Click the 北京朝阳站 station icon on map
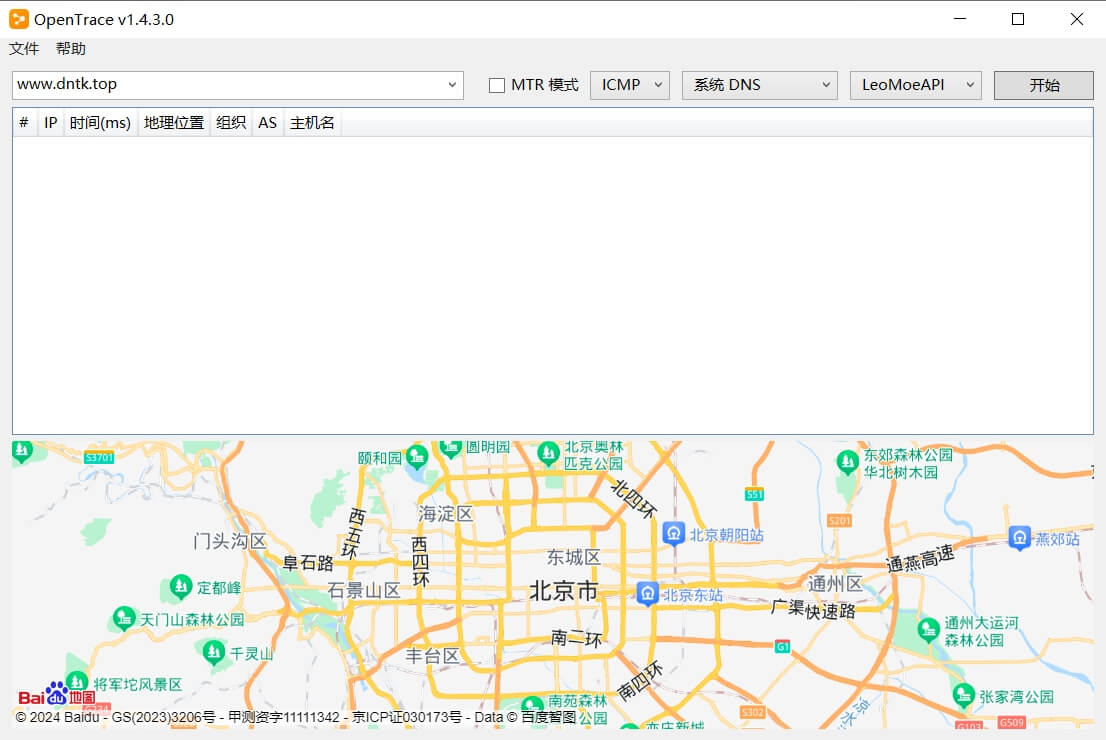This screenshot has width=1106, height=740. tap(674, 534)
